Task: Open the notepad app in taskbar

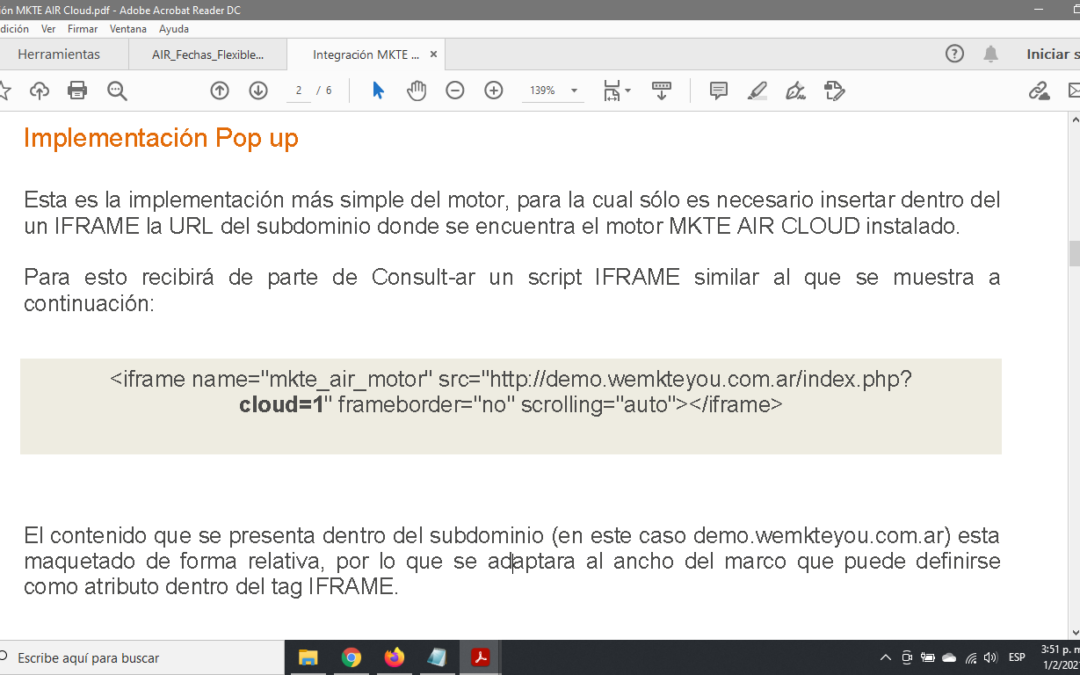Action: click(437, 658)
